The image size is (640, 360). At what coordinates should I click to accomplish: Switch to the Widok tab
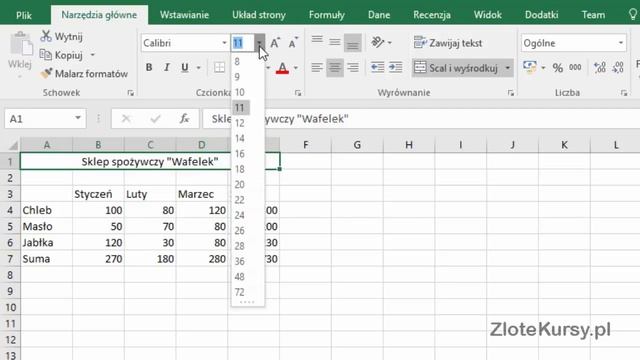[487, 15]
